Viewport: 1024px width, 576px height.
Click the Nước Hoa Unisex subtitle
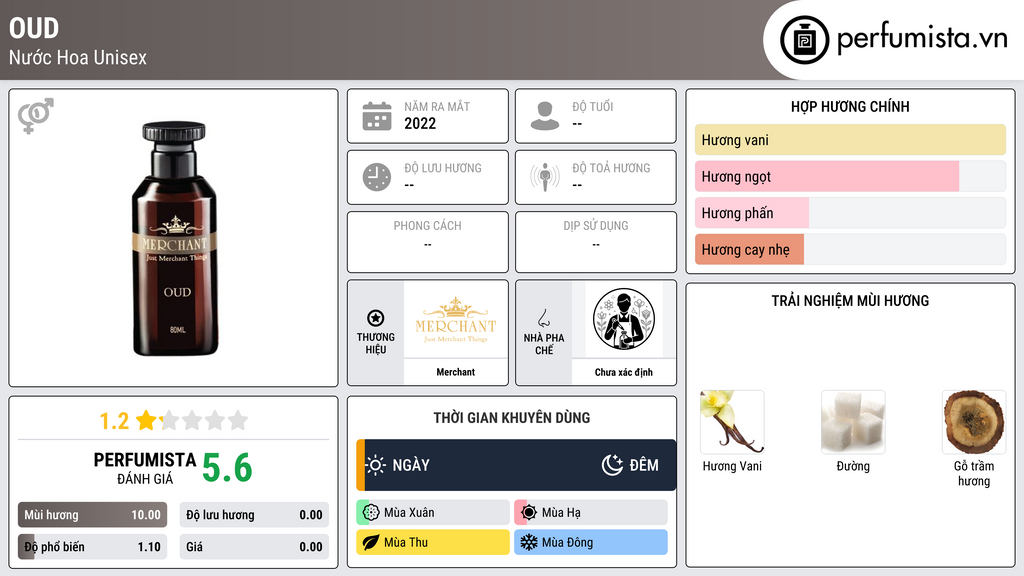(x=78, y=57)
